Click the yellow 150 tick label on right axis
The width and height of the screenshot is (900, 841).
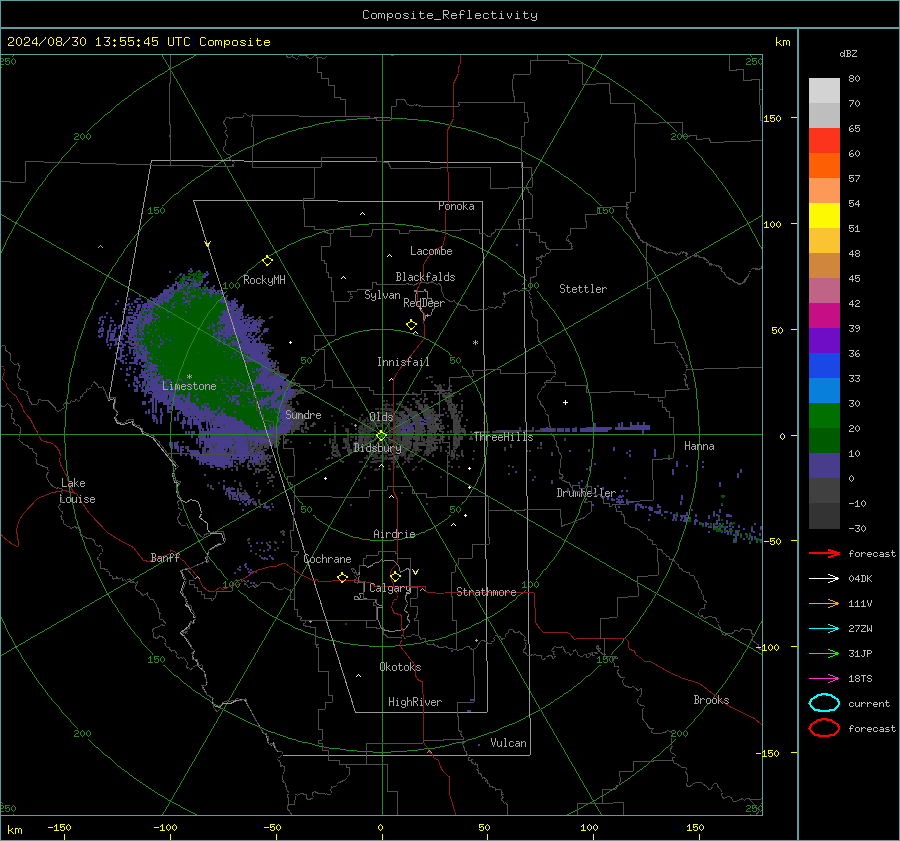[x=773, y=118]
